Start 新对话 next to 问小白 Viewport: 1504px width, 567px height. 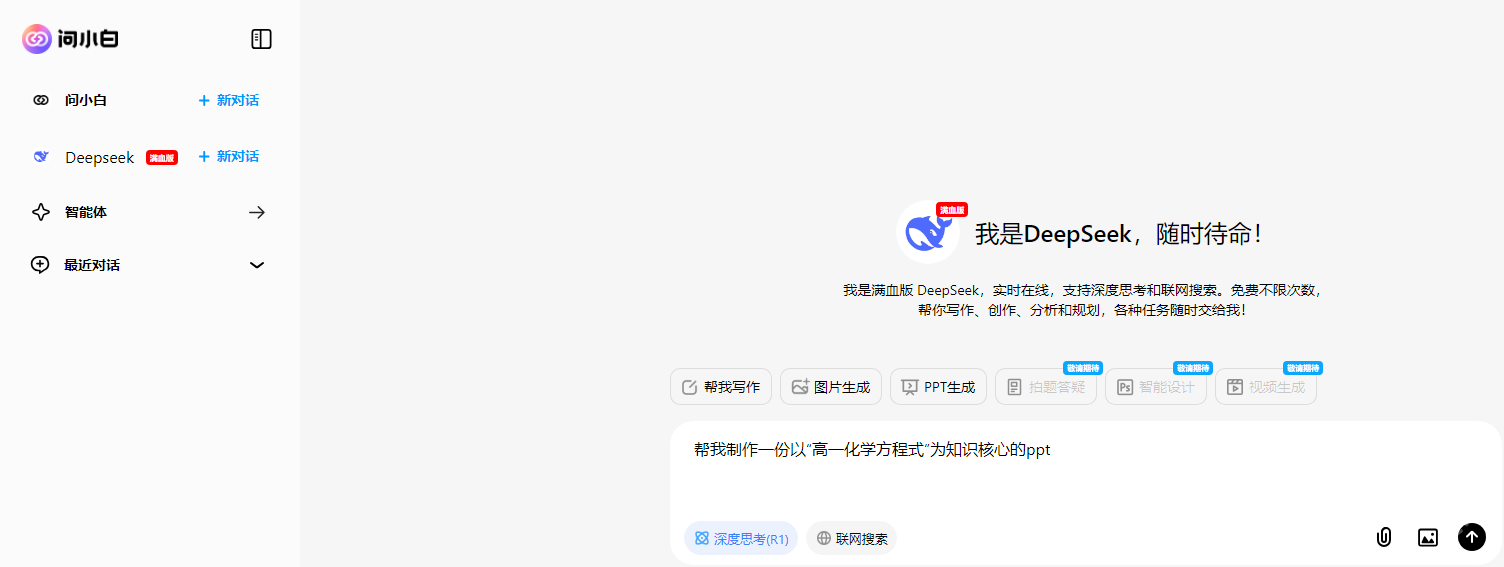coord(229,100)
